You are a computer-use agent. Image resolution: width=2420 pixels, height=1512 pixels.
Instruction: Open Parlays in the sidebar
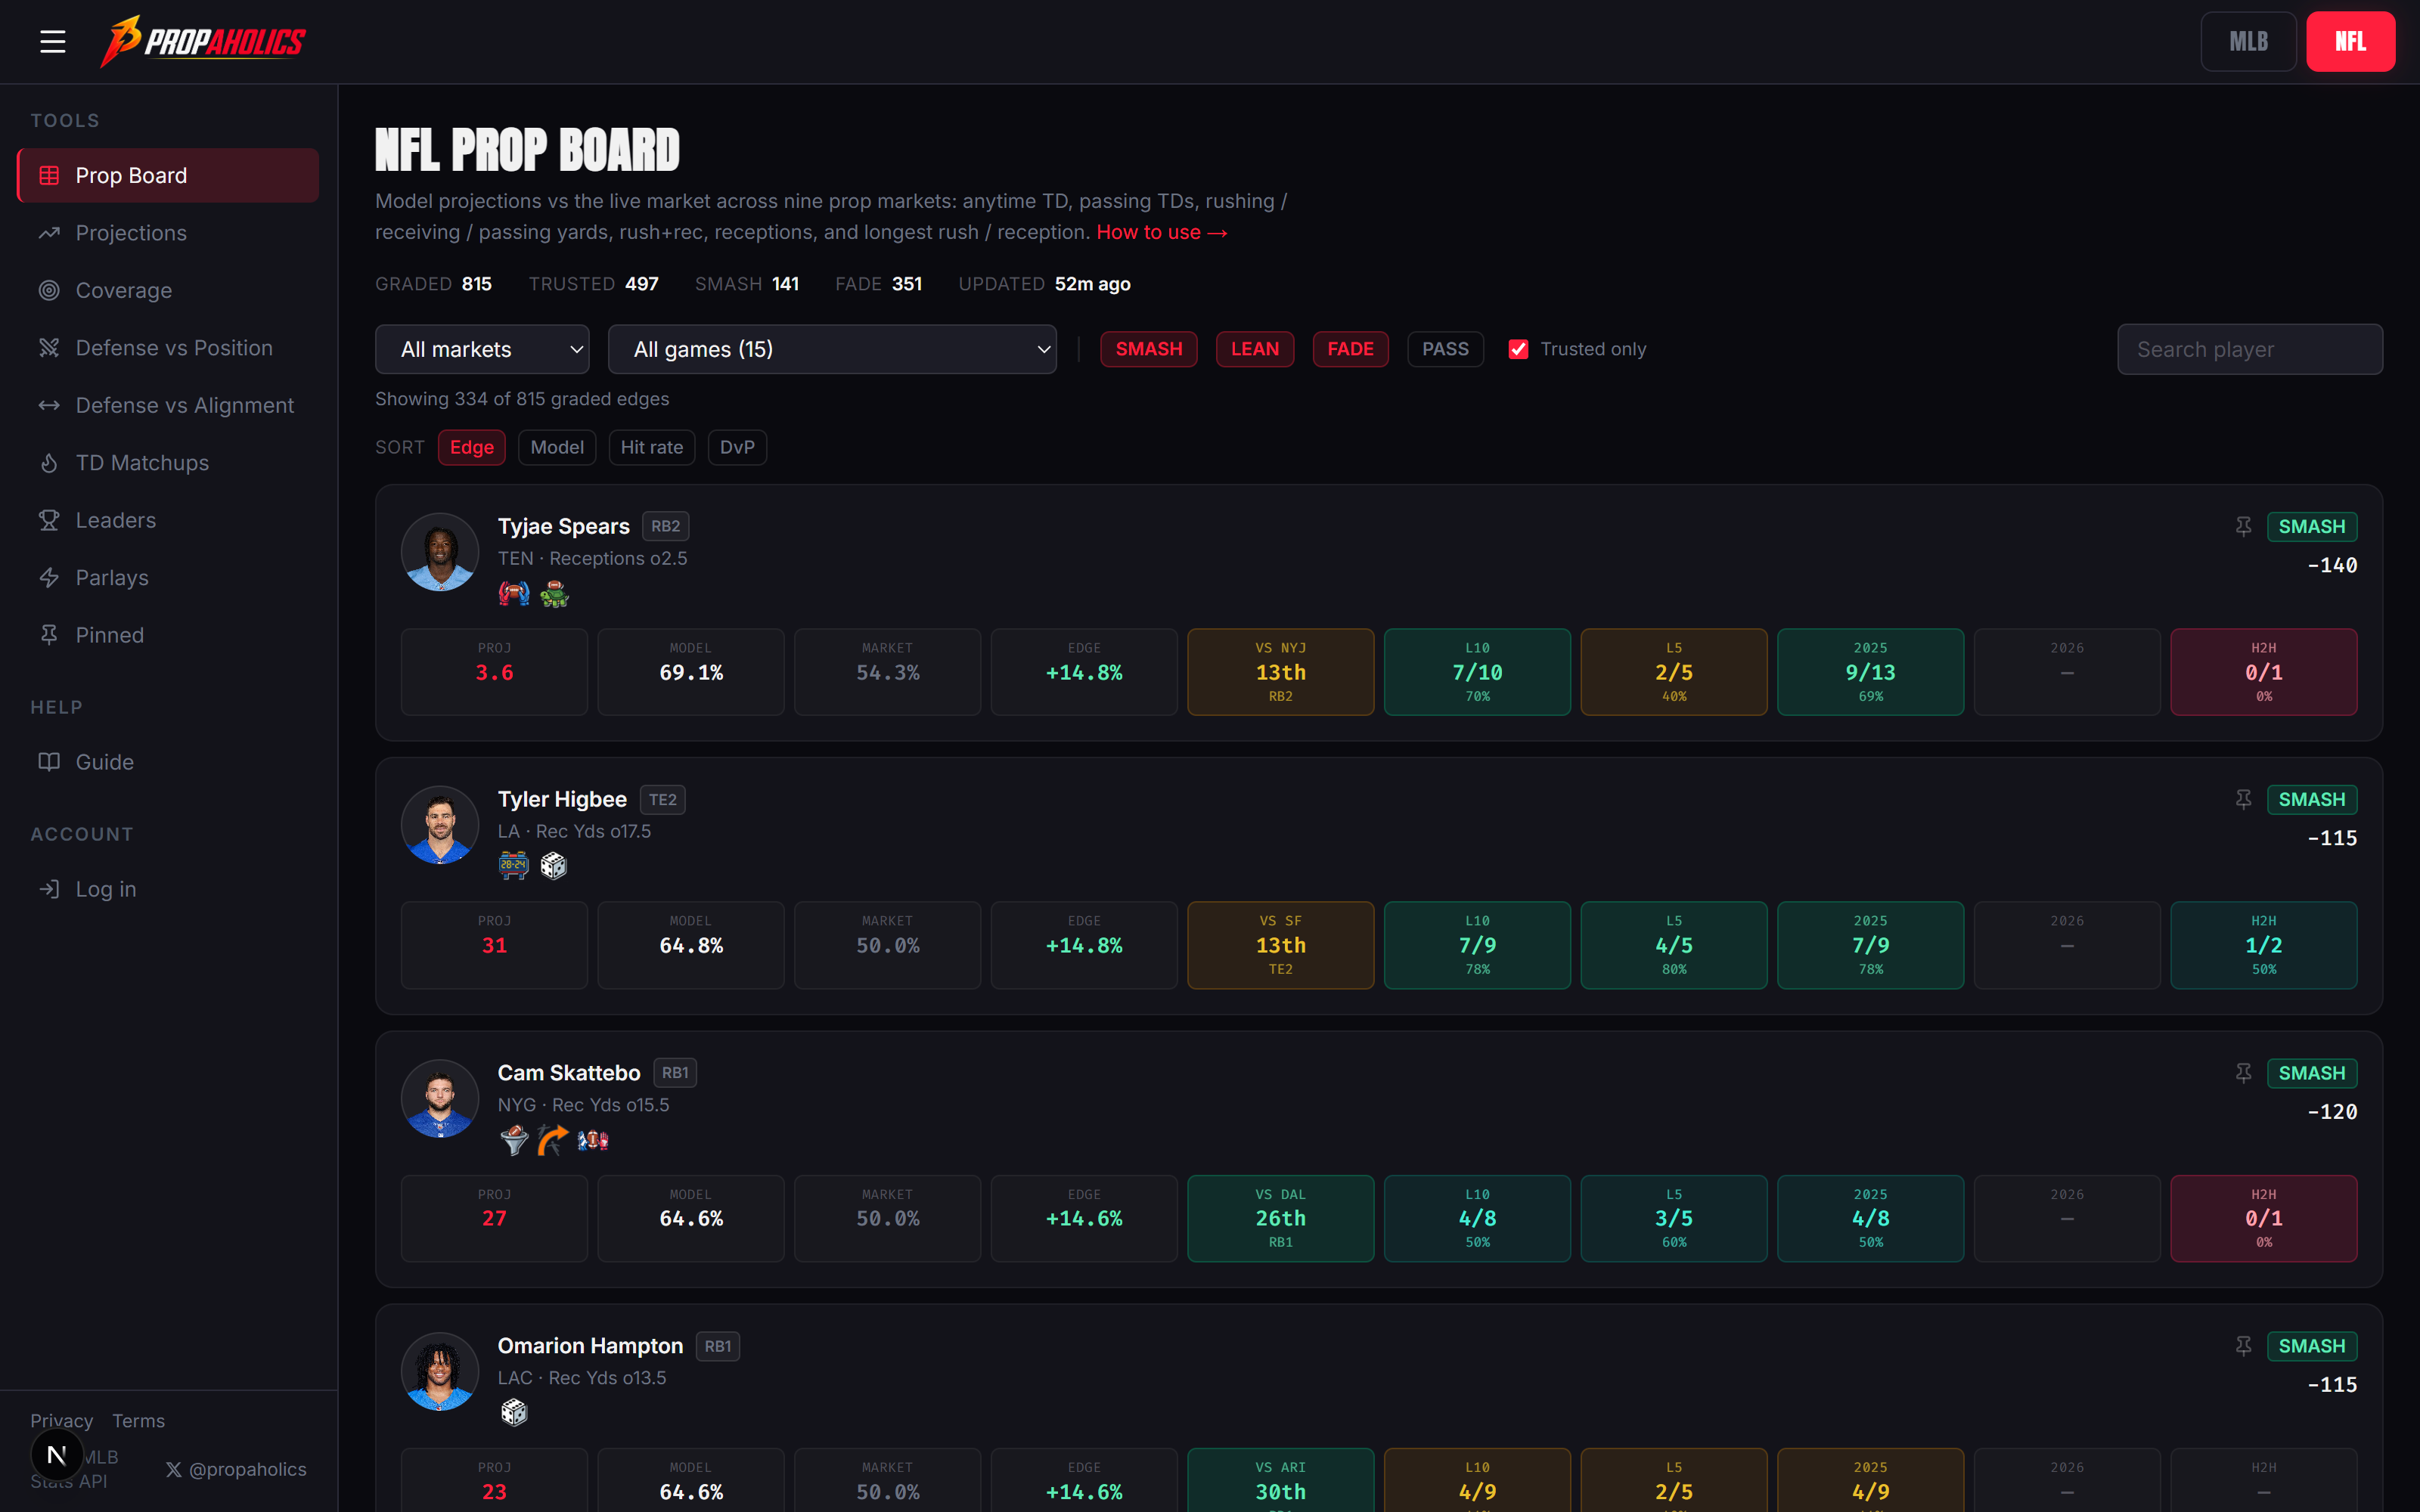(168, 578)
